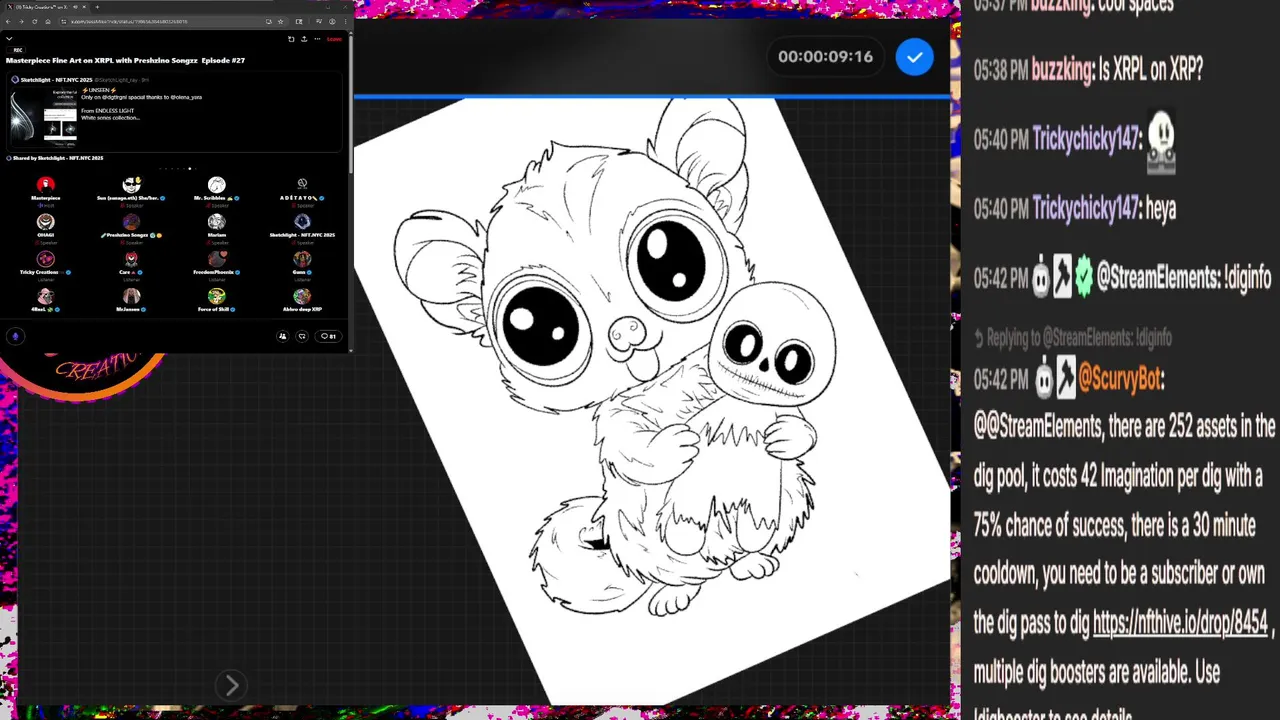The height and width of the screenshot is (720, 1280).
Task: Click the right arrow chevron on the grid panel
Action: point(231,685)
